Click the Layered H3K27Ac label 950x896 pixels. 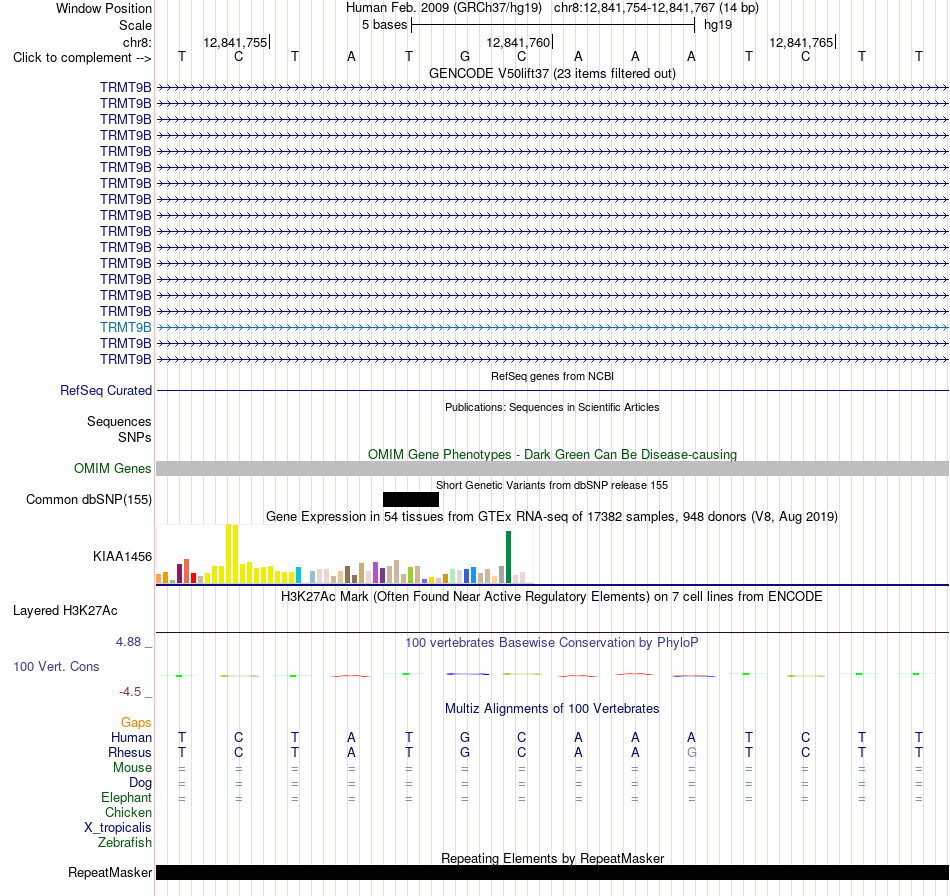click(x=65, y=611)
